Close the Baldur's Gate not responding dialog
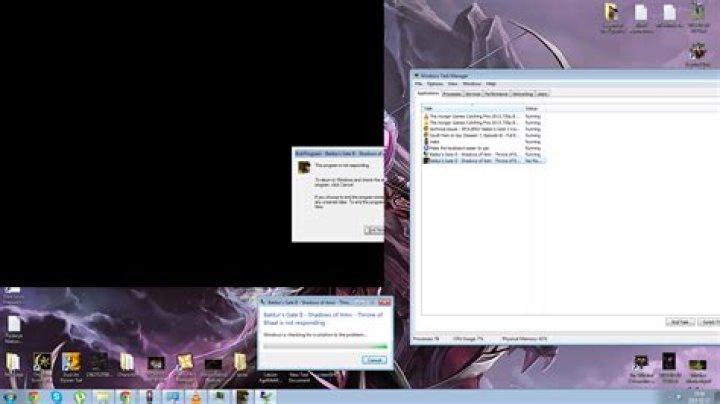This screenshot has width=720, height=404. click(384, 302)
